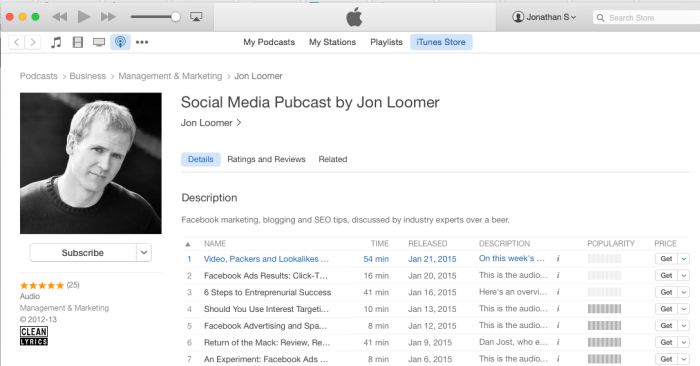Image resolution: width=700 pixels, height=366 pixels.
Task: Click the fast-forward button
Action: pyautogui.click(x=108, y=17)
